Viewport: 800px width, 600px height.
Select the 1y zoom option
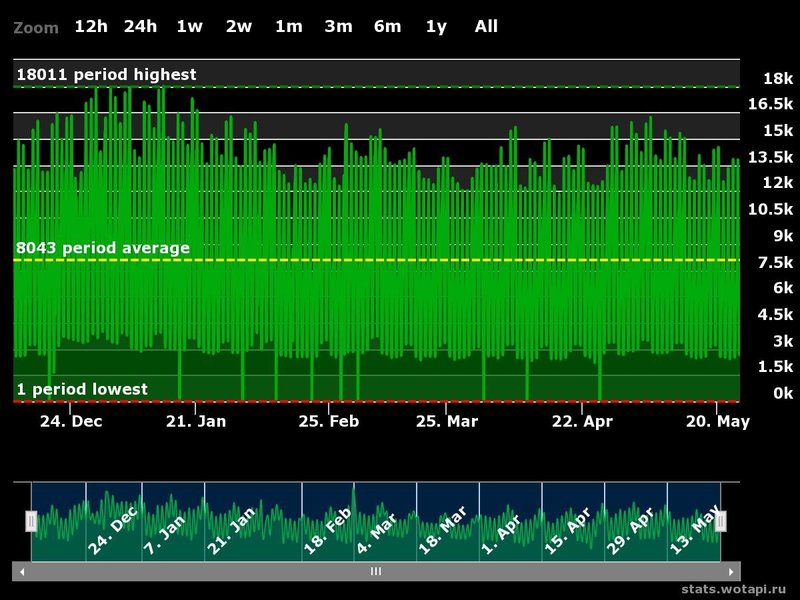435,27
